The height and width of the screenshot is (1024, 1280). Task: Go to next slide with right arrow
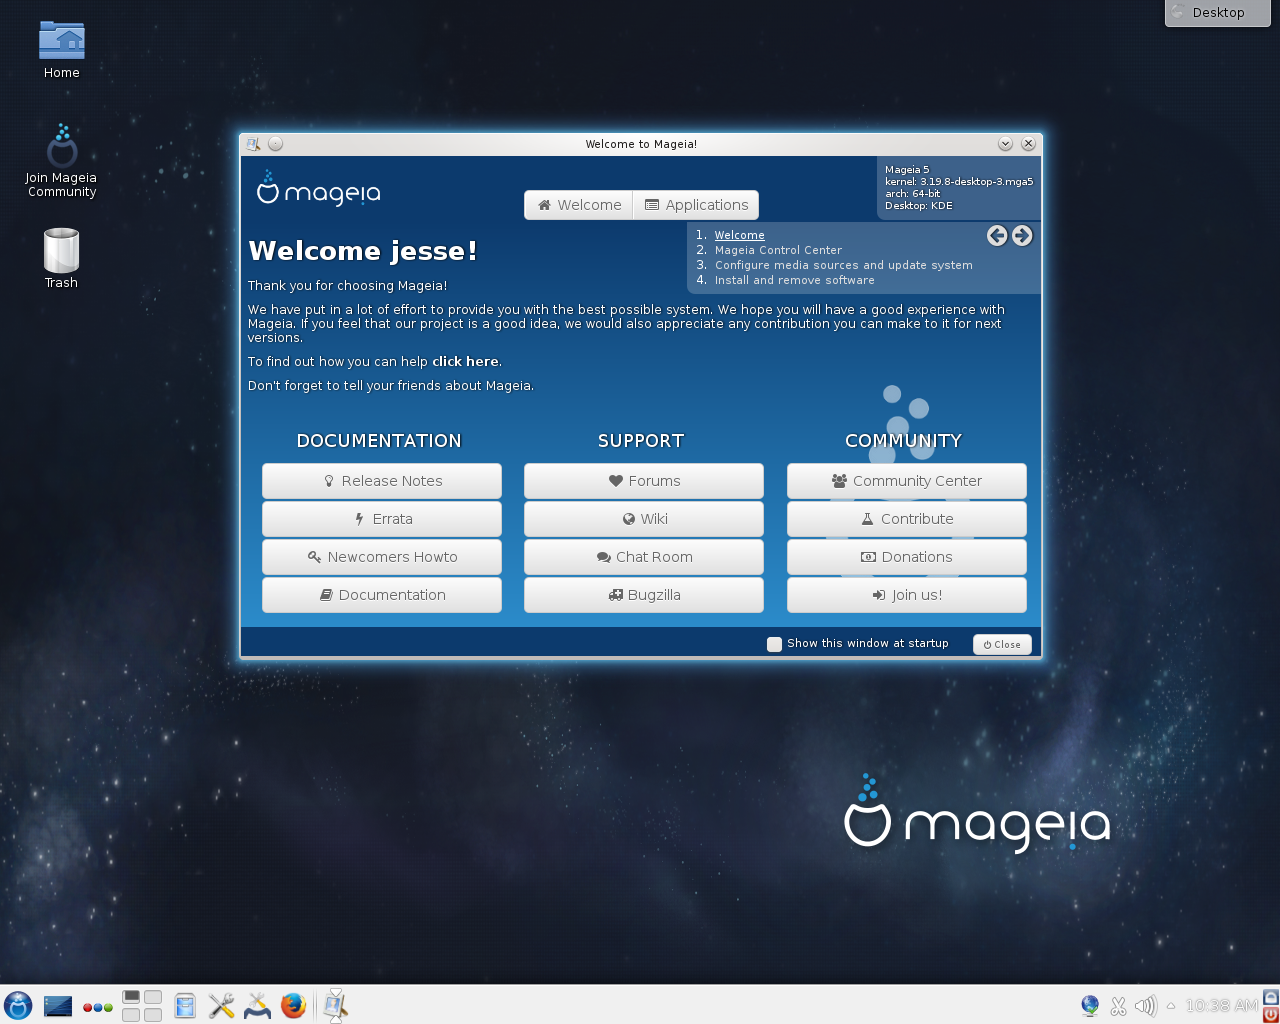click(1022, 235)
